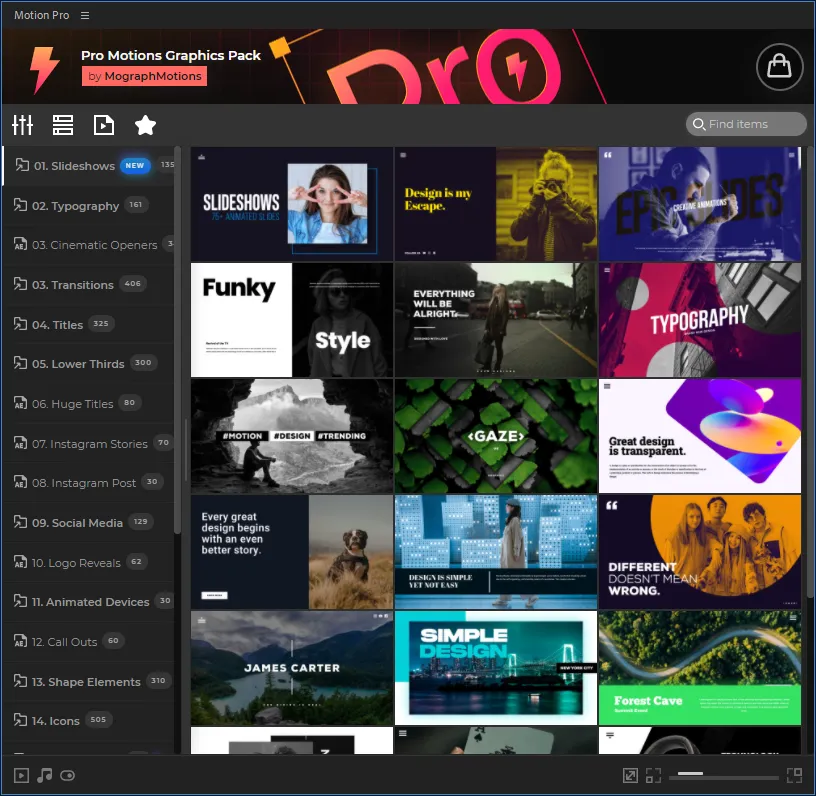Click the large thumbnail size icon at bottom right
816x796 pixels.
tap(794, 775)
